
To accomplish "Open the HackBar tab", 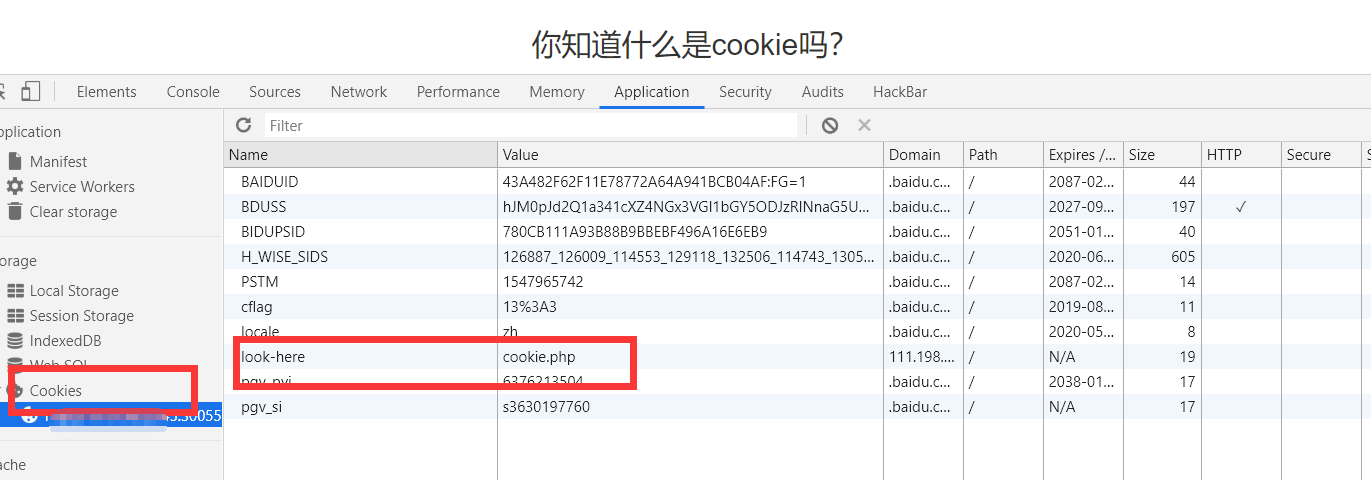I will [x=900, y=91].
